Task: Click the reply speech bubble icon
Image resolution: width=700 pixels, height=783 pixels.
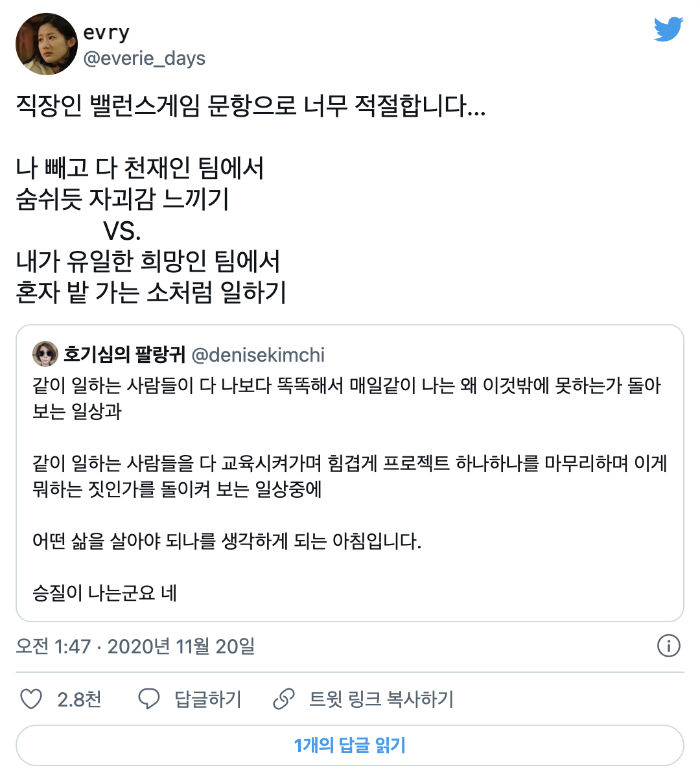Action: tap(149, 699)
